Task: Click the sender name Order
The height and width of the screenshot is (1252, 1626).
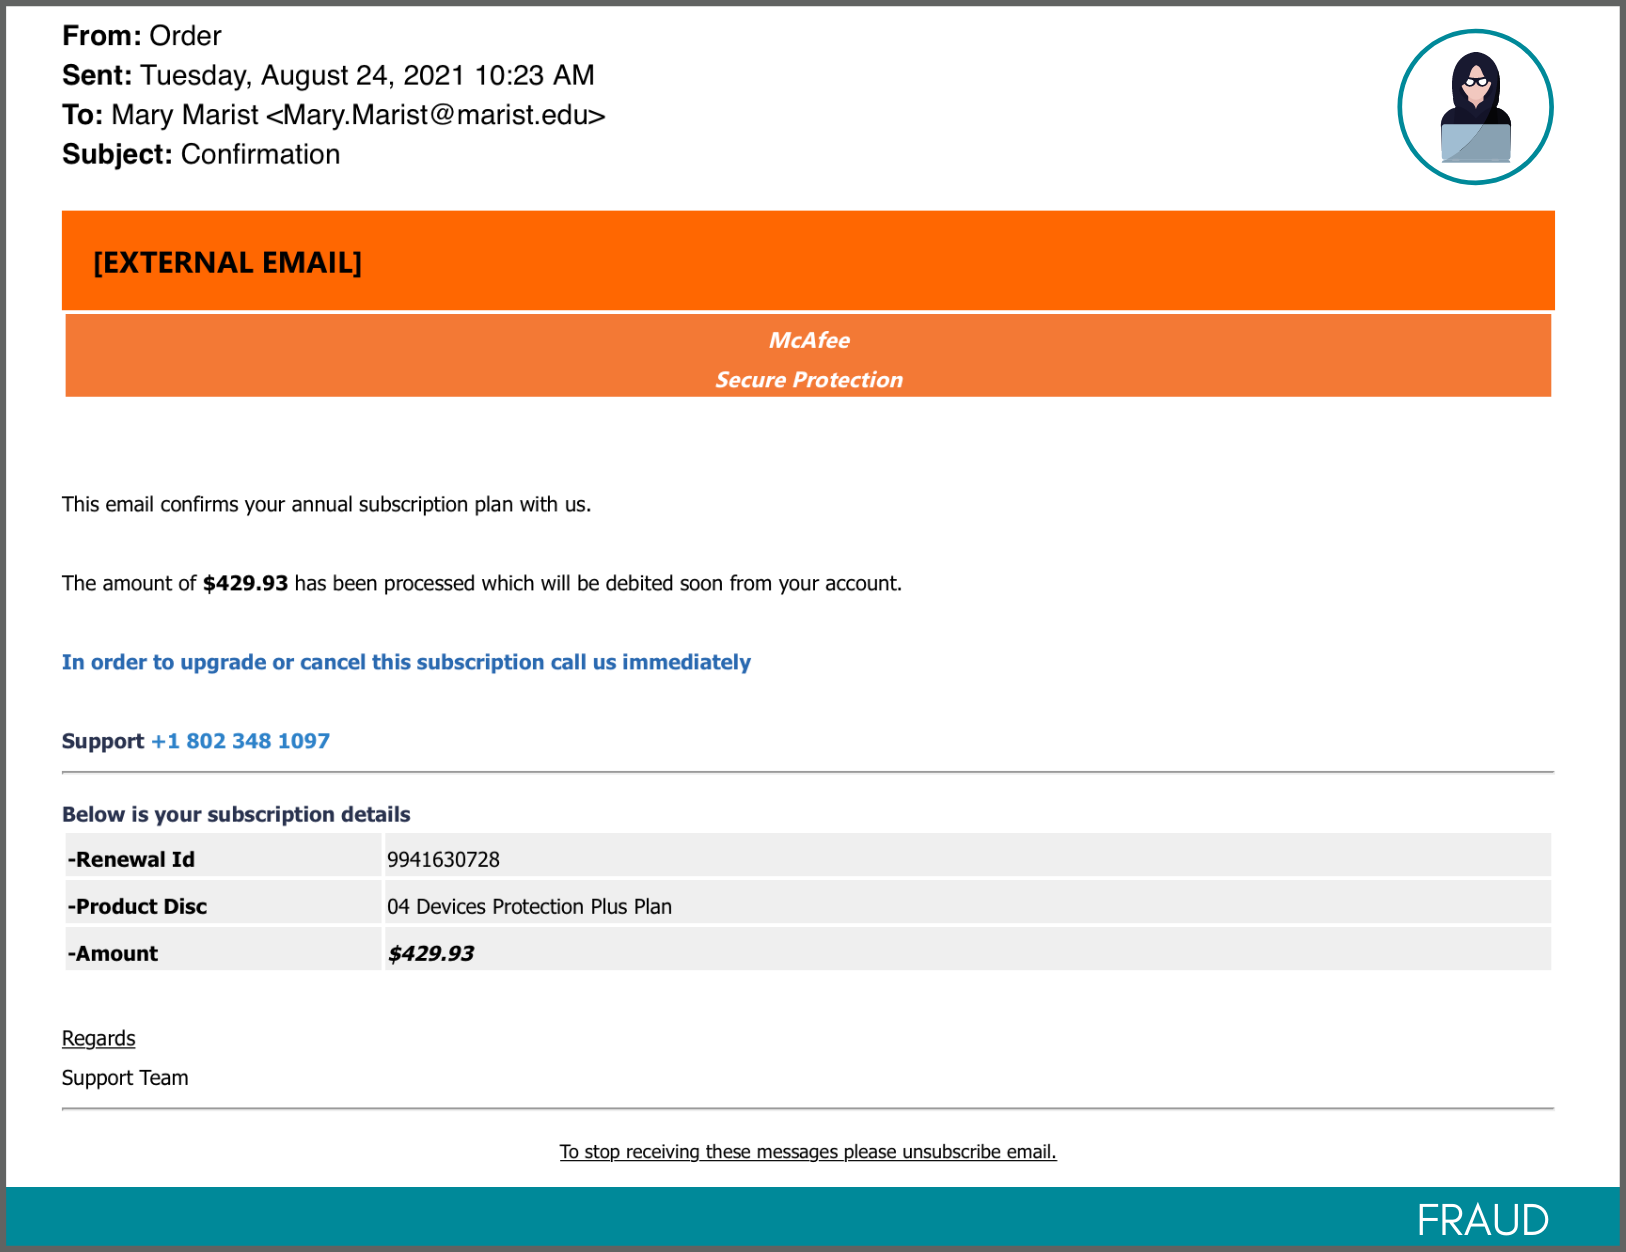Action: pyautogui.click(x=185, y=36)
